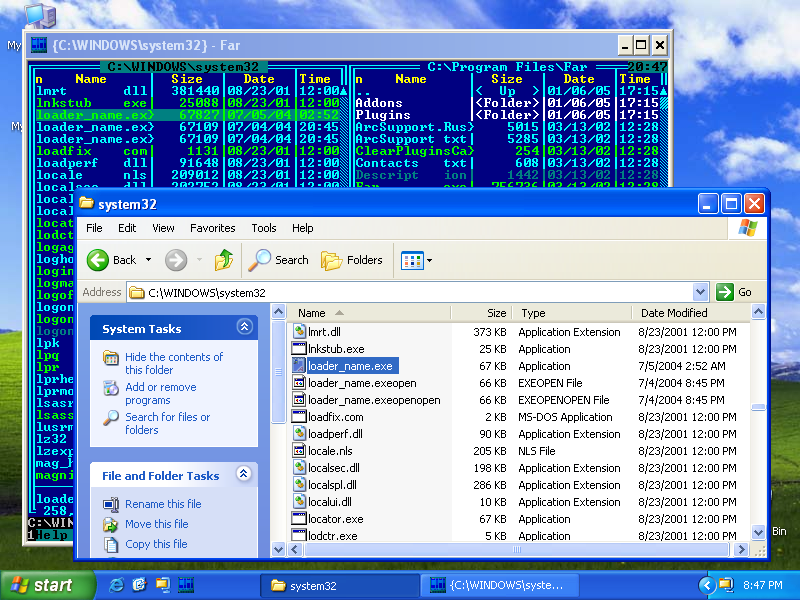Click file list horizontal scroll right arrow
This screenshot has height=600, width=800.
741,549
